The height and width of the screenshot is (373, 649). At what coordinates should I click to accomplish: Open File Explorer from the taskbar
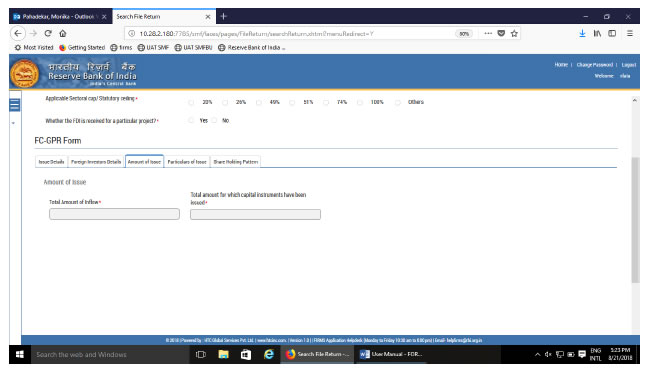tap(224, 354)
